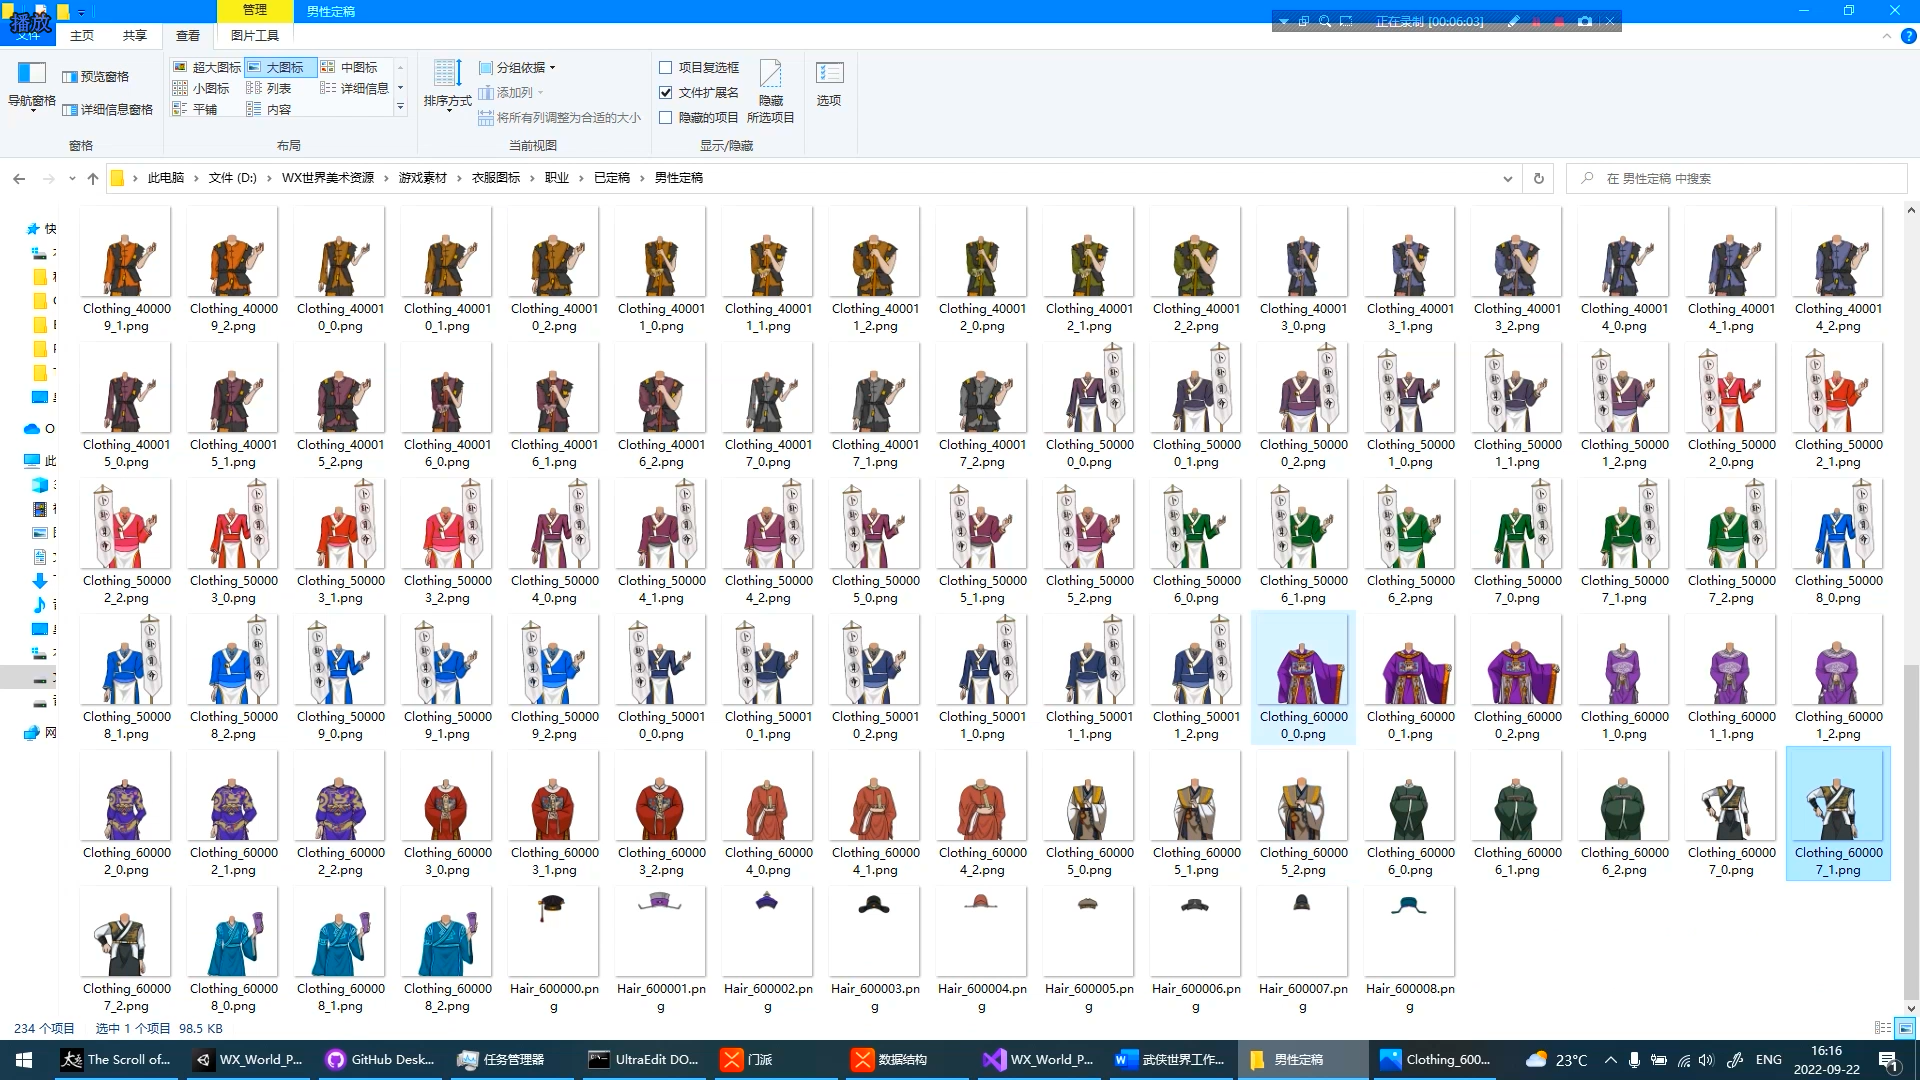Click the Refresh button beside address bar
This screenshot has height=1080, width=1920.
[1539, 178]
